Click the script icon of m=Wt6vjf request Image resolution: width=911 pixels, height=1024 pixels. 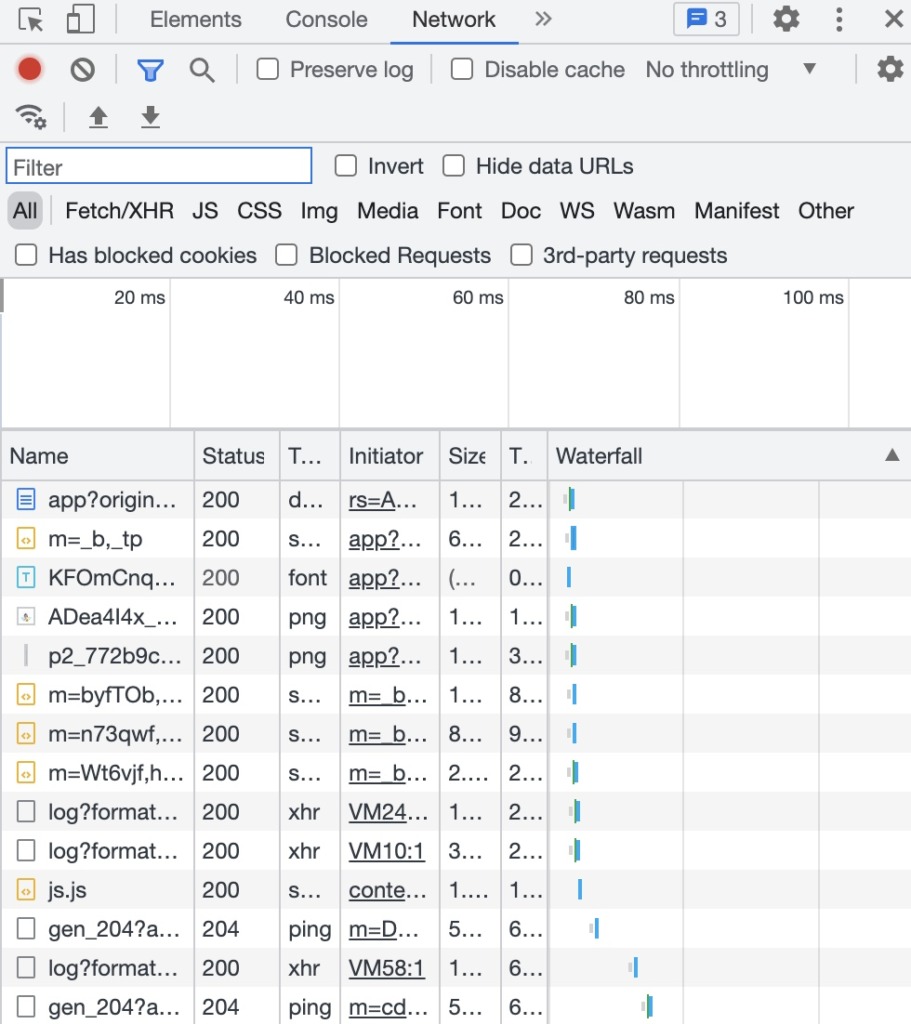25,773
